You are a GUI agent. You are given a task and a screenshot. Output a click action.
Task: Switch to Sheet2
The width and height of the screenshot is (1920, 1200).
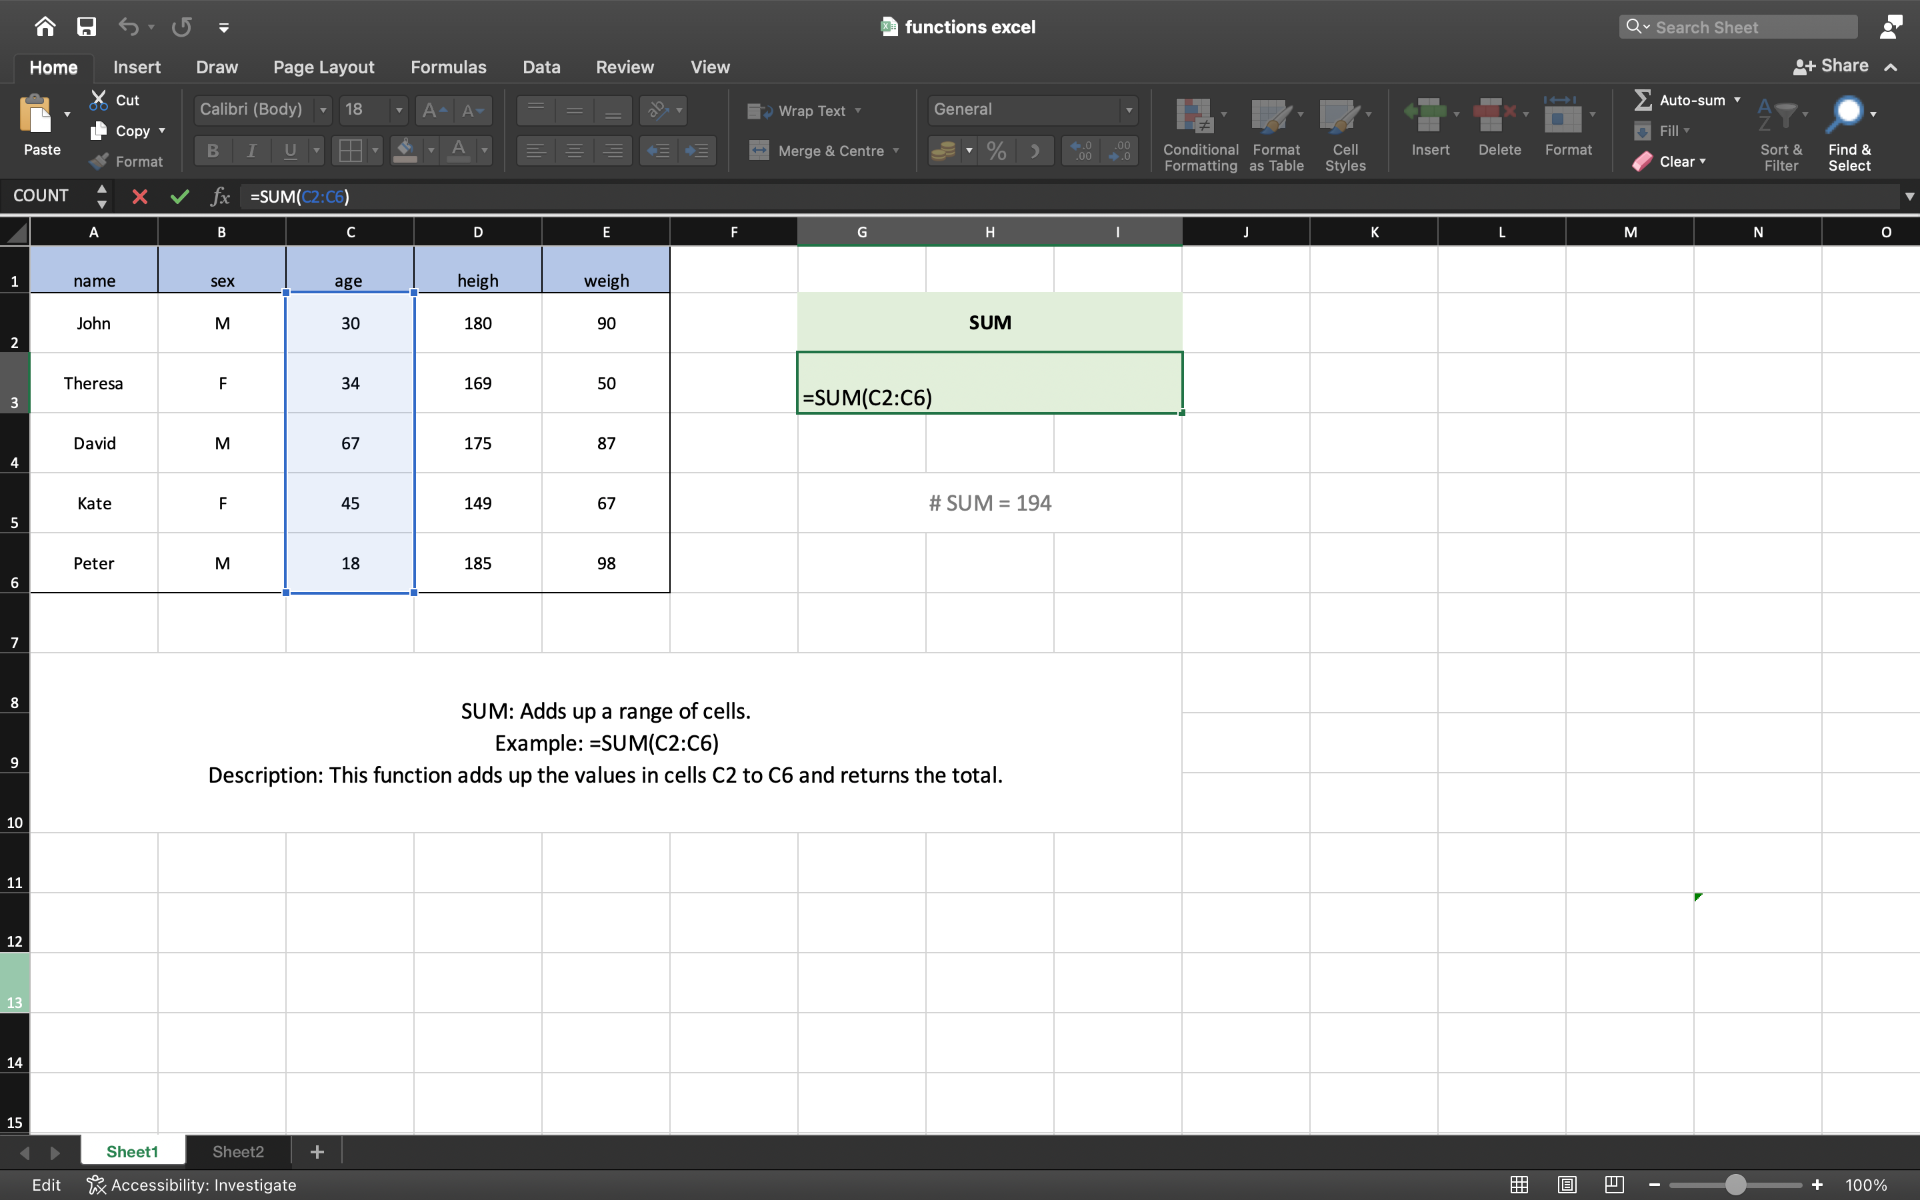(x=237, y=1151)
